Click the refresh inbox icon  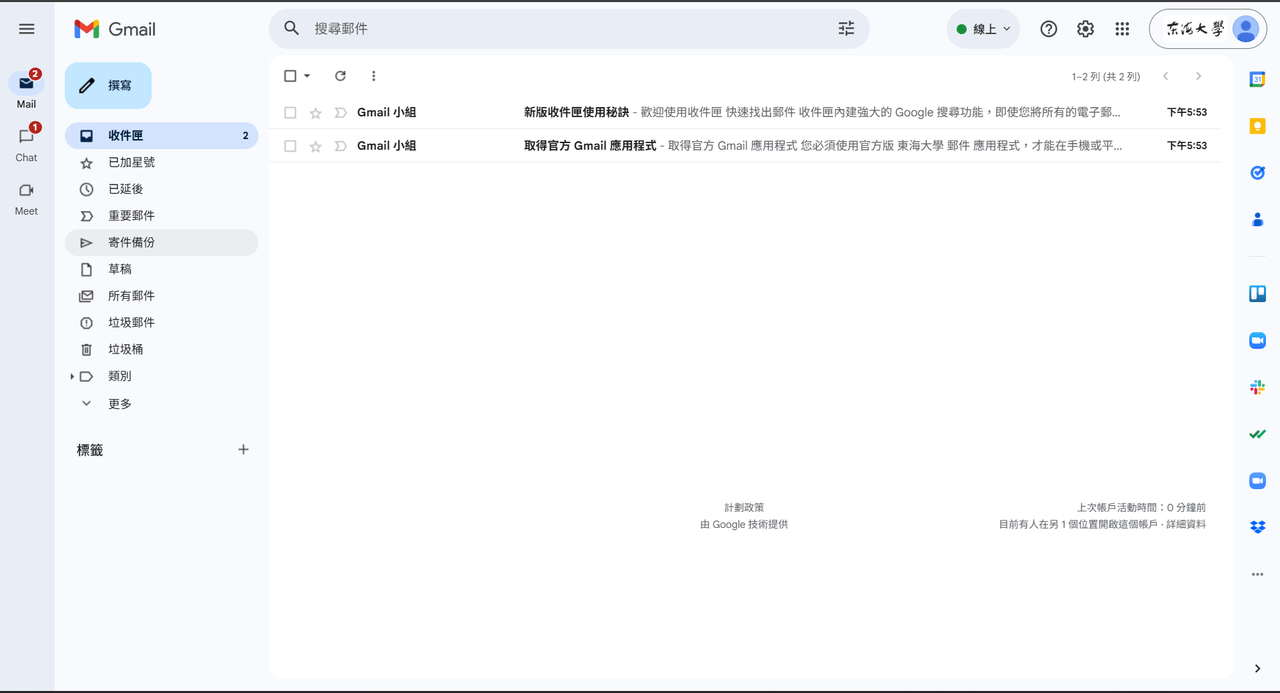[x=340, y=76]
